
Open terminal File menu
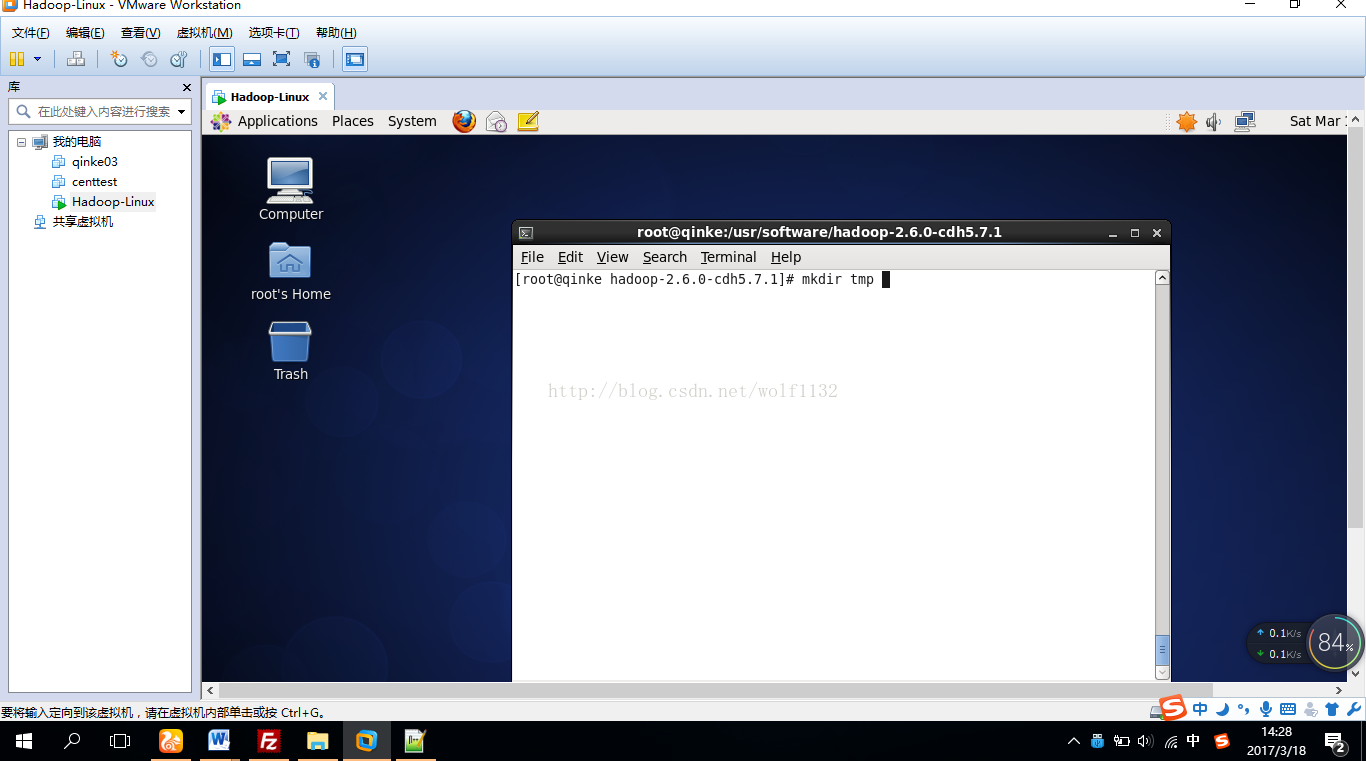tap(532, 257)
